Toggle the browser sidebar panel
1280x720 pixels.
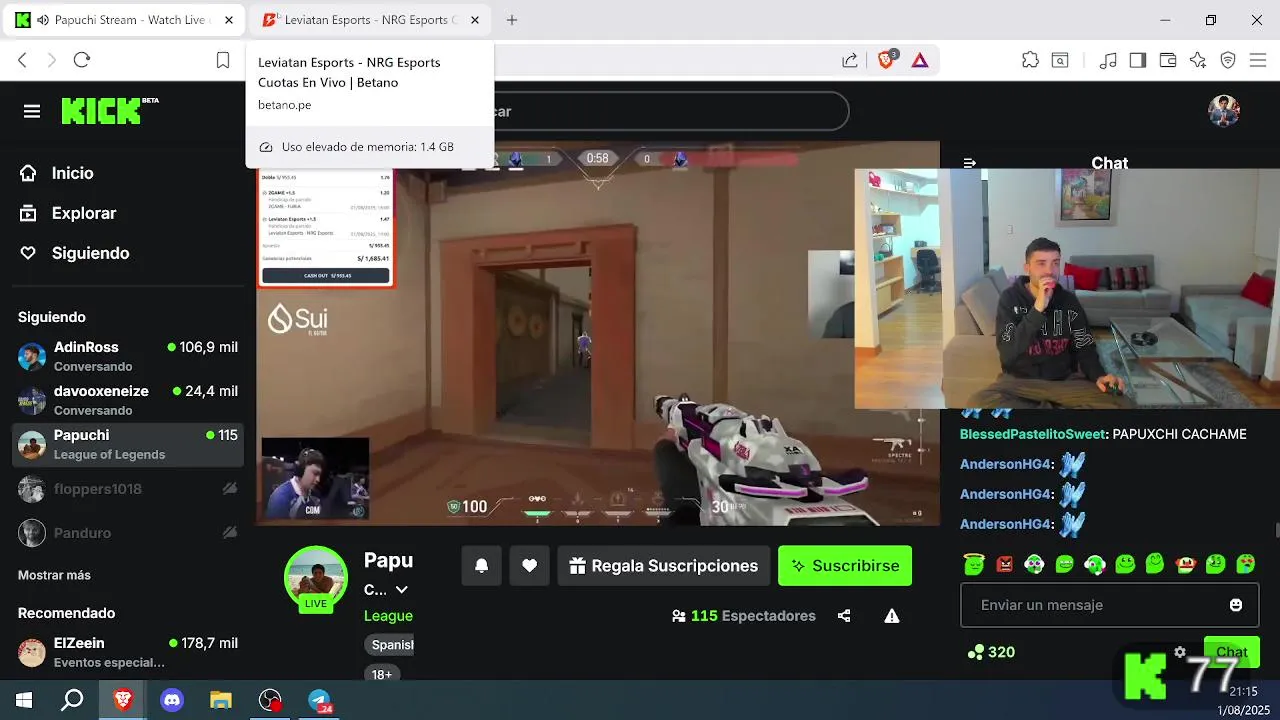(x=1137, y=61)
